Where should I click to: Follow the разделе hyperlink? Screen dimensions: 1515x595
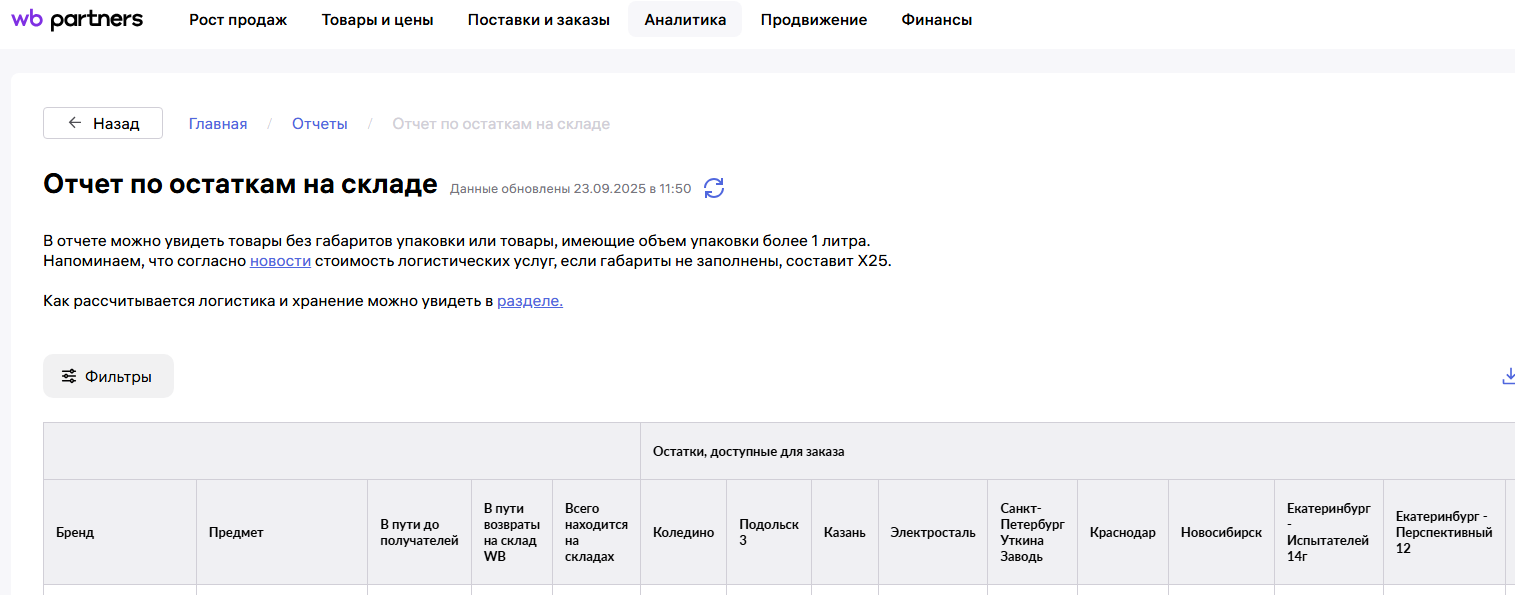click(x=529, y=300)
